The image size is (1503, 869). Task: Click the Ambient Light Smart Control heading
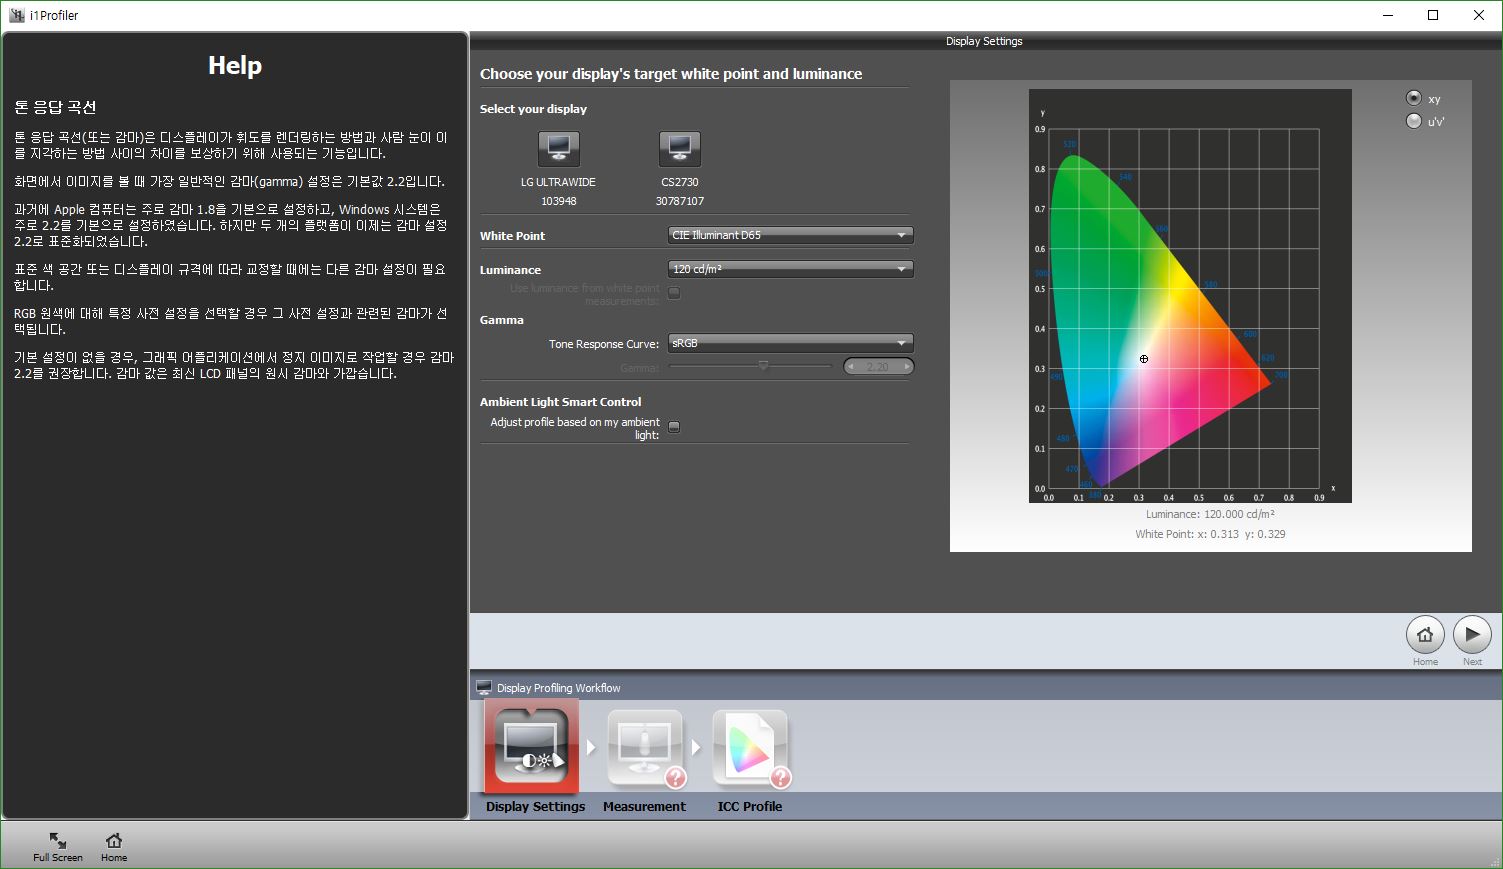(x=560, y=402)
